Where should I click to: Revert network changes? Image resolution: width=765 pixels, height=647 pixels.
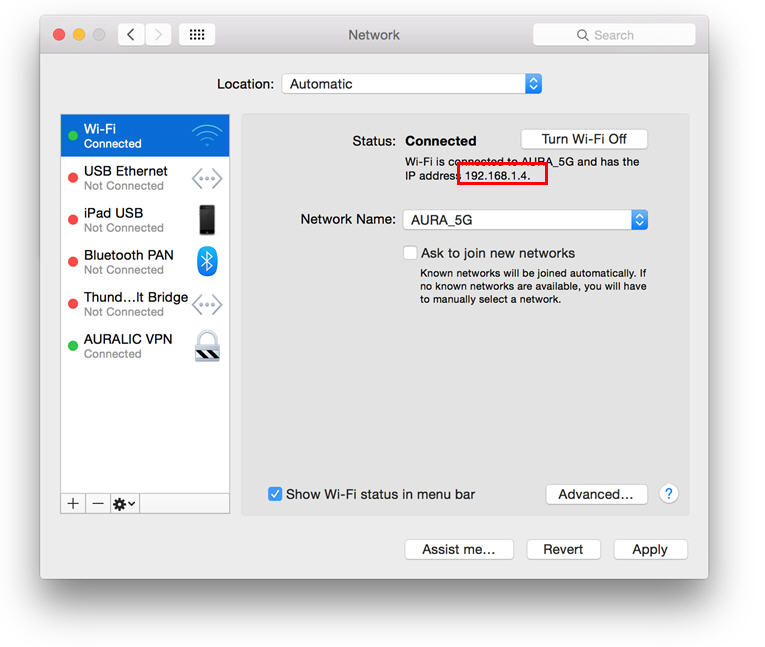tap(563, 549)
